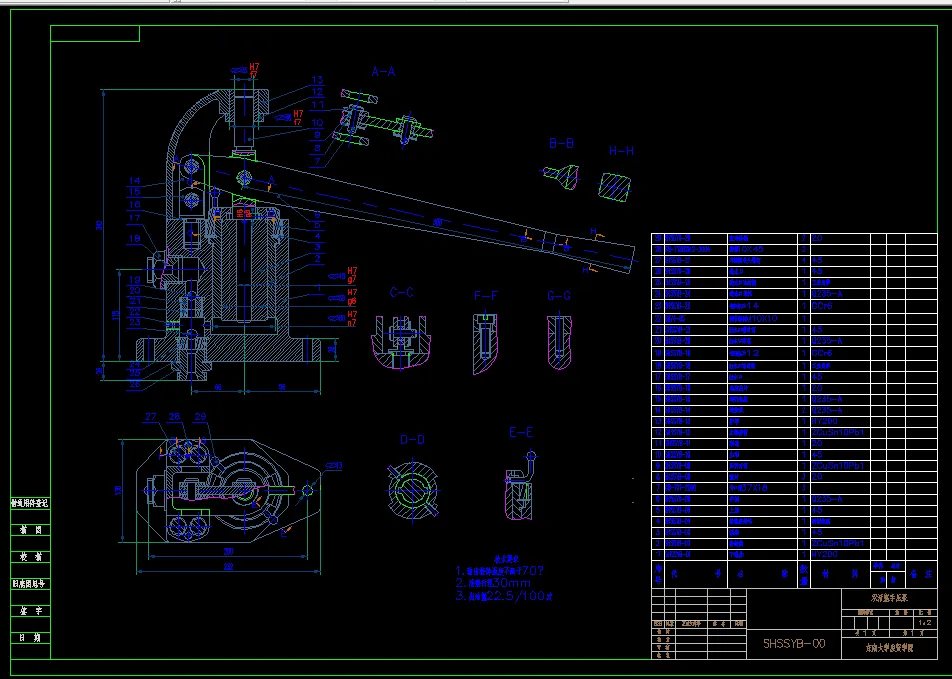Click the 232 overall width dimension
Viewport: 952px width, 679px height.
click(229, 567)
